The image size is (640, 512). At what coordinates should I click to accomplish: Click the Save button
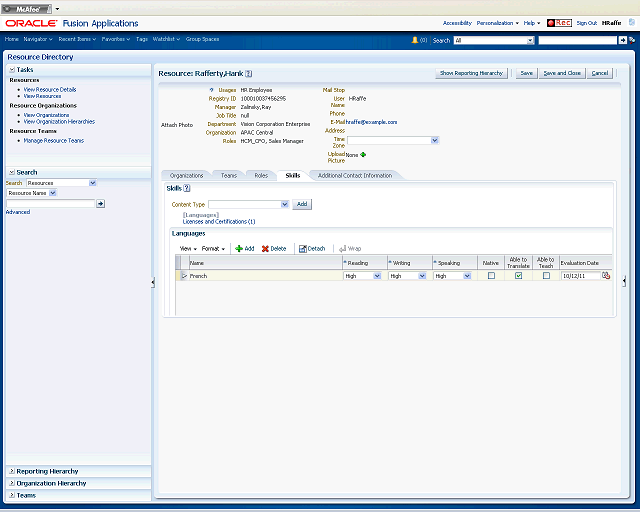click(527, 73)
